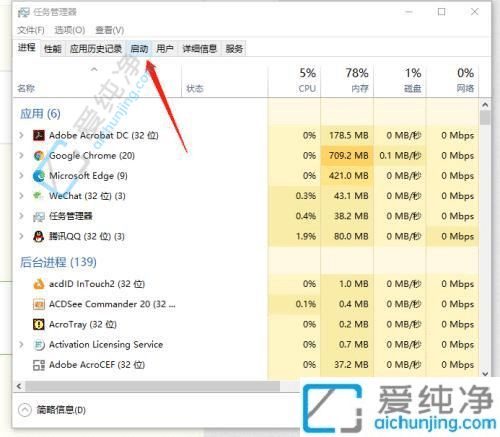The height and width of the screenshot is (437, 500).
Task: Select Chrome's 0.1 MB/秒 disk cell
Action: tap(400, 156)
